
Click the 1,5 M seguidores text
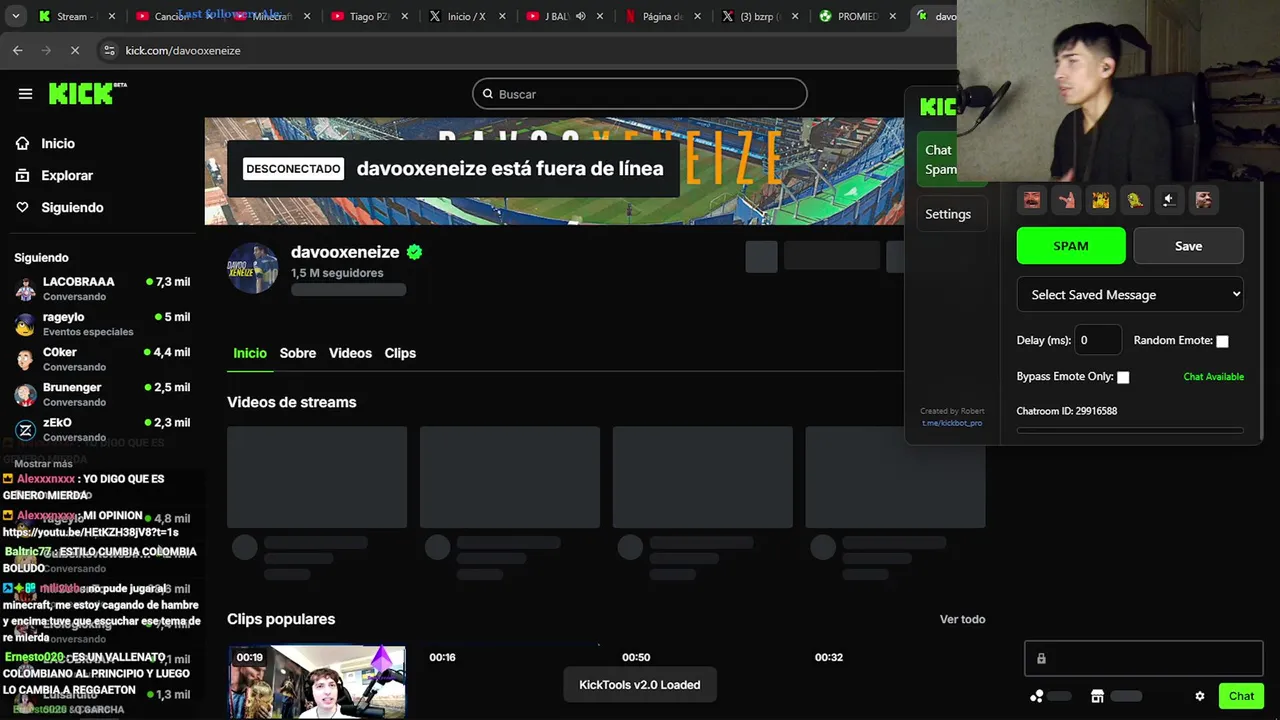pos(337,273)
